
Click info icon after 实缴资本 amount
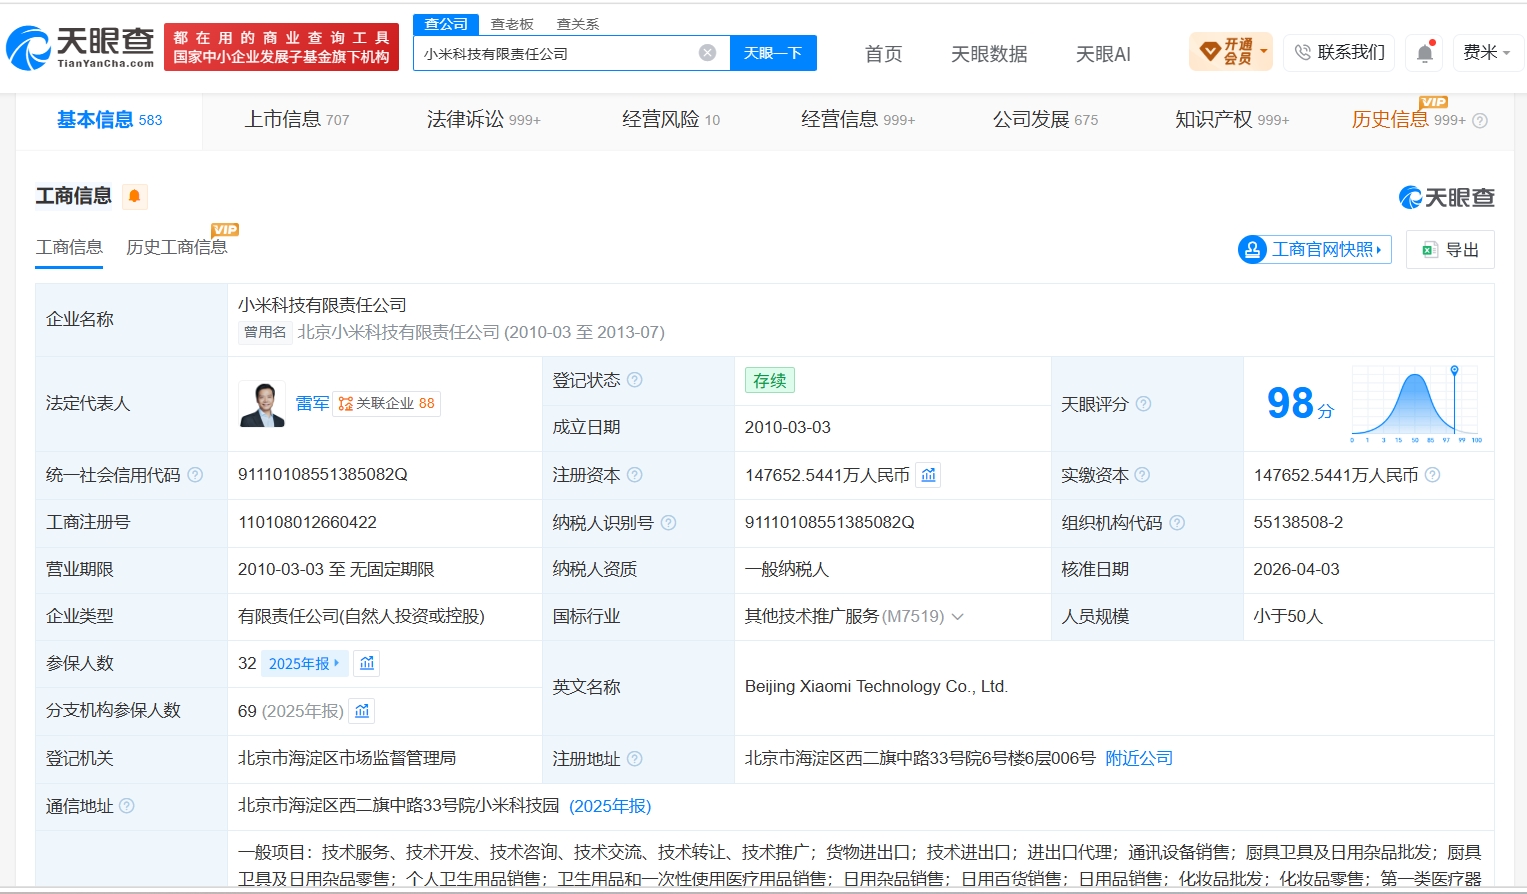click(1432, 475)
